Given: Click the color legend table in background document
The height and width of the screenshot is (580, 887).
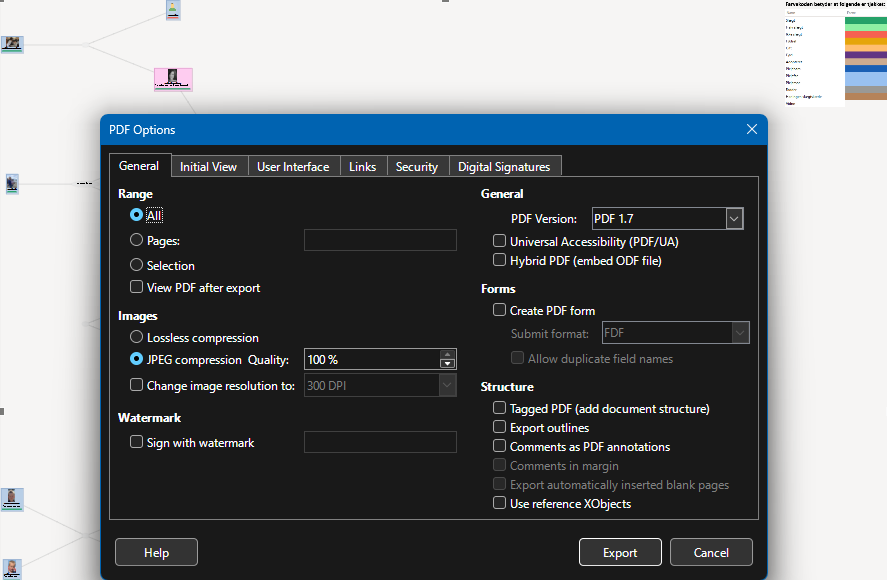Looking at the screenshot, I should (836, 54).
